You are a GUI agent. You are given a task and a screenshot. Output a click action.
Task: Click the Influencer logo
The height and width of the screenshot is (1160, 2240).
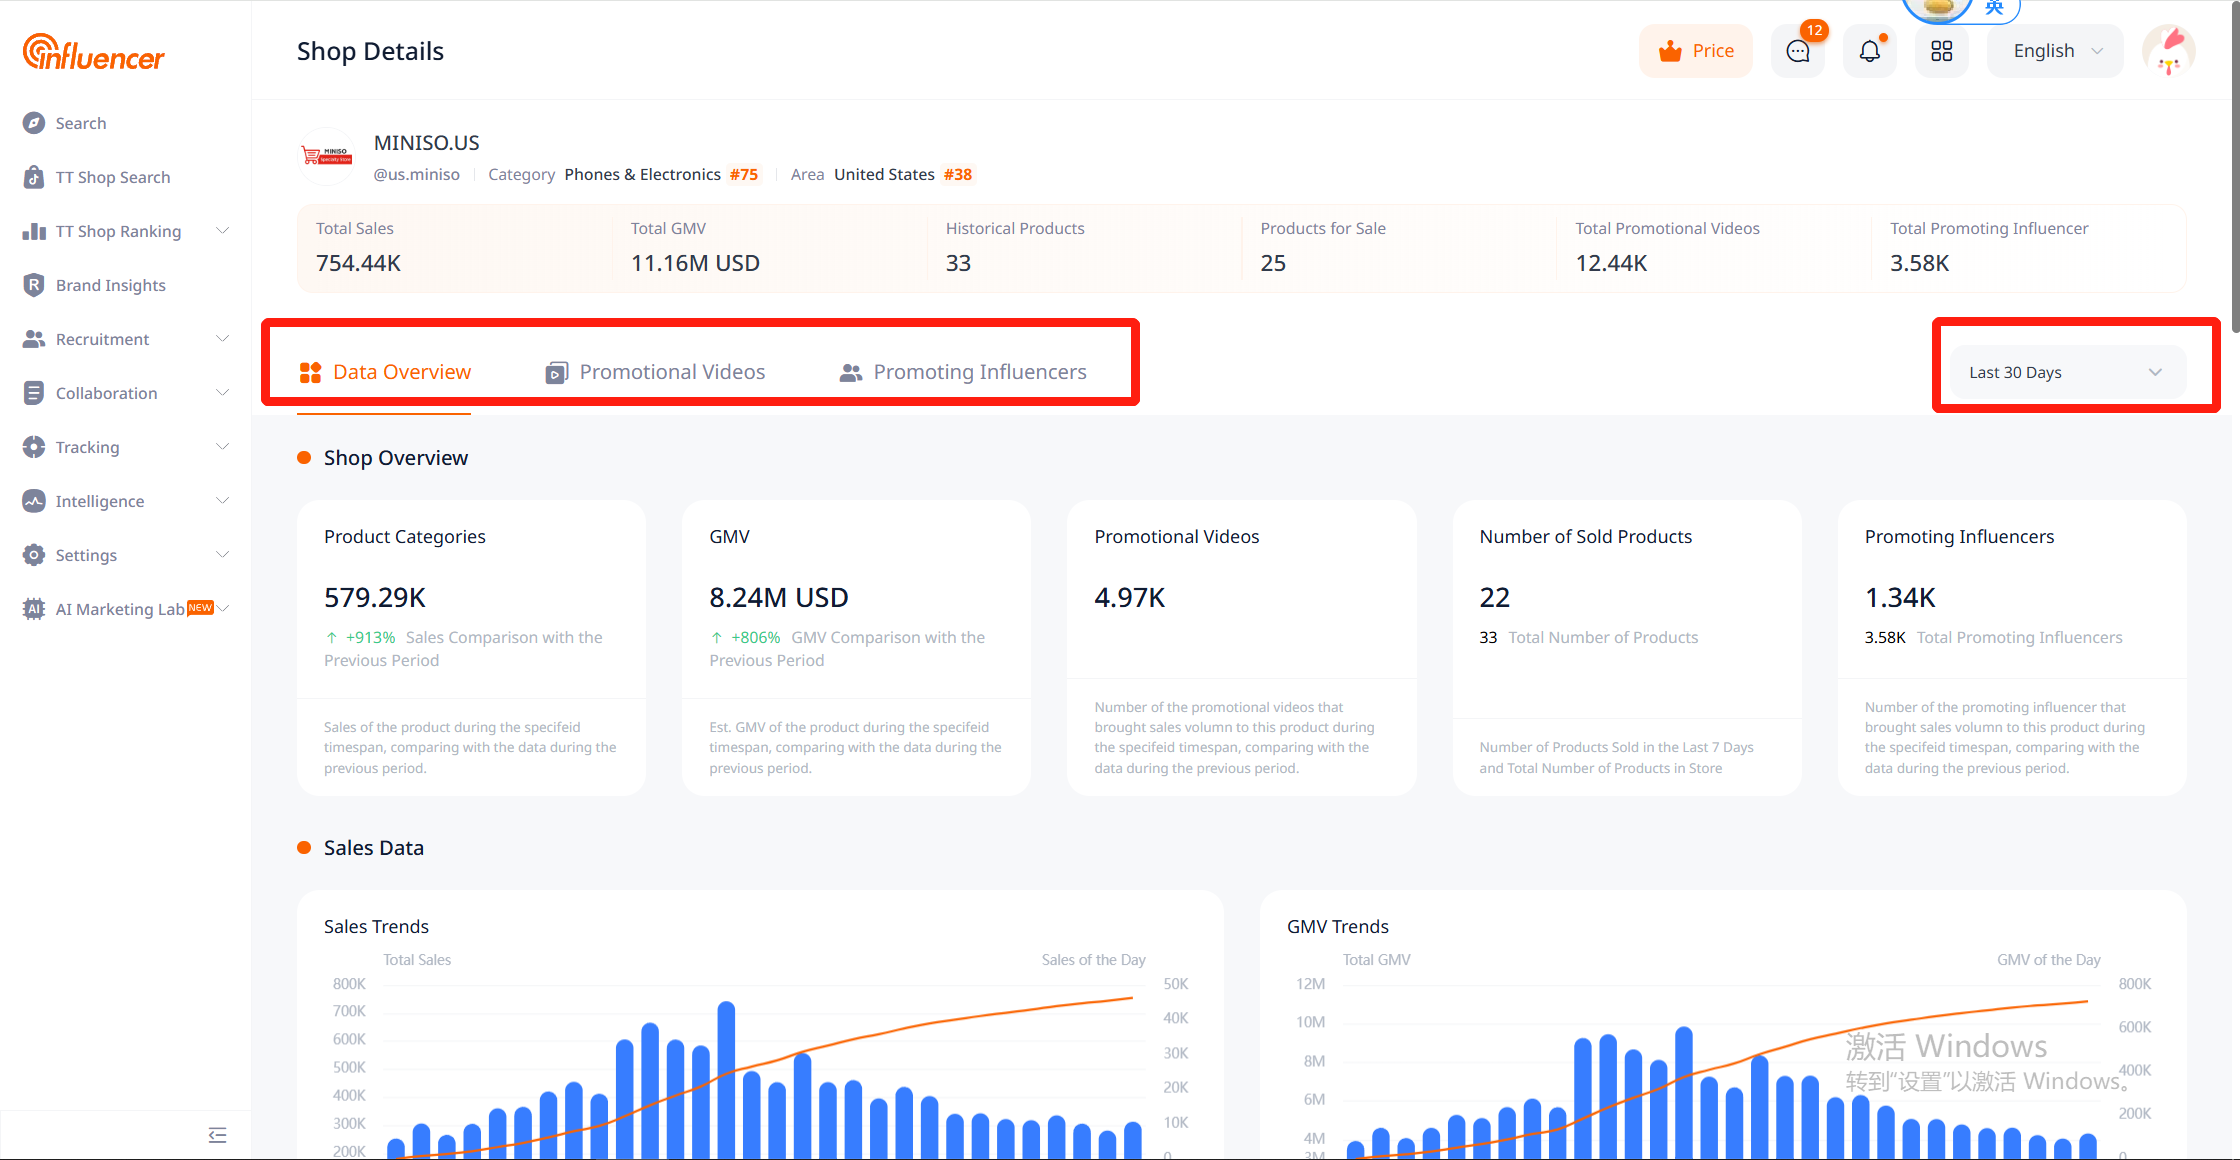[94, 54]
